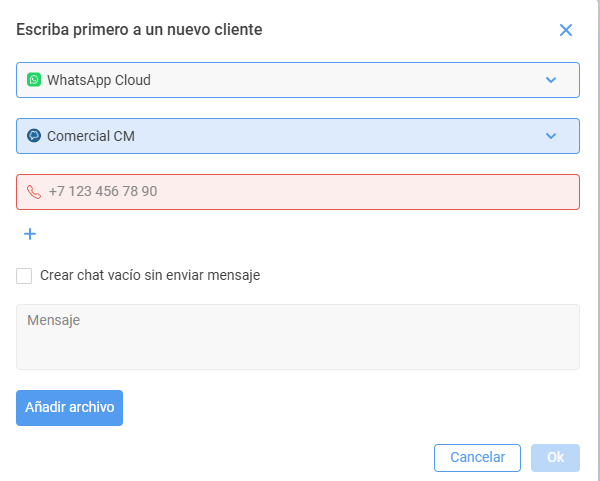The height and width of the screenshot is (481, 600).
Task: Open the Comercial CM account selector
Action: (298, 136)
